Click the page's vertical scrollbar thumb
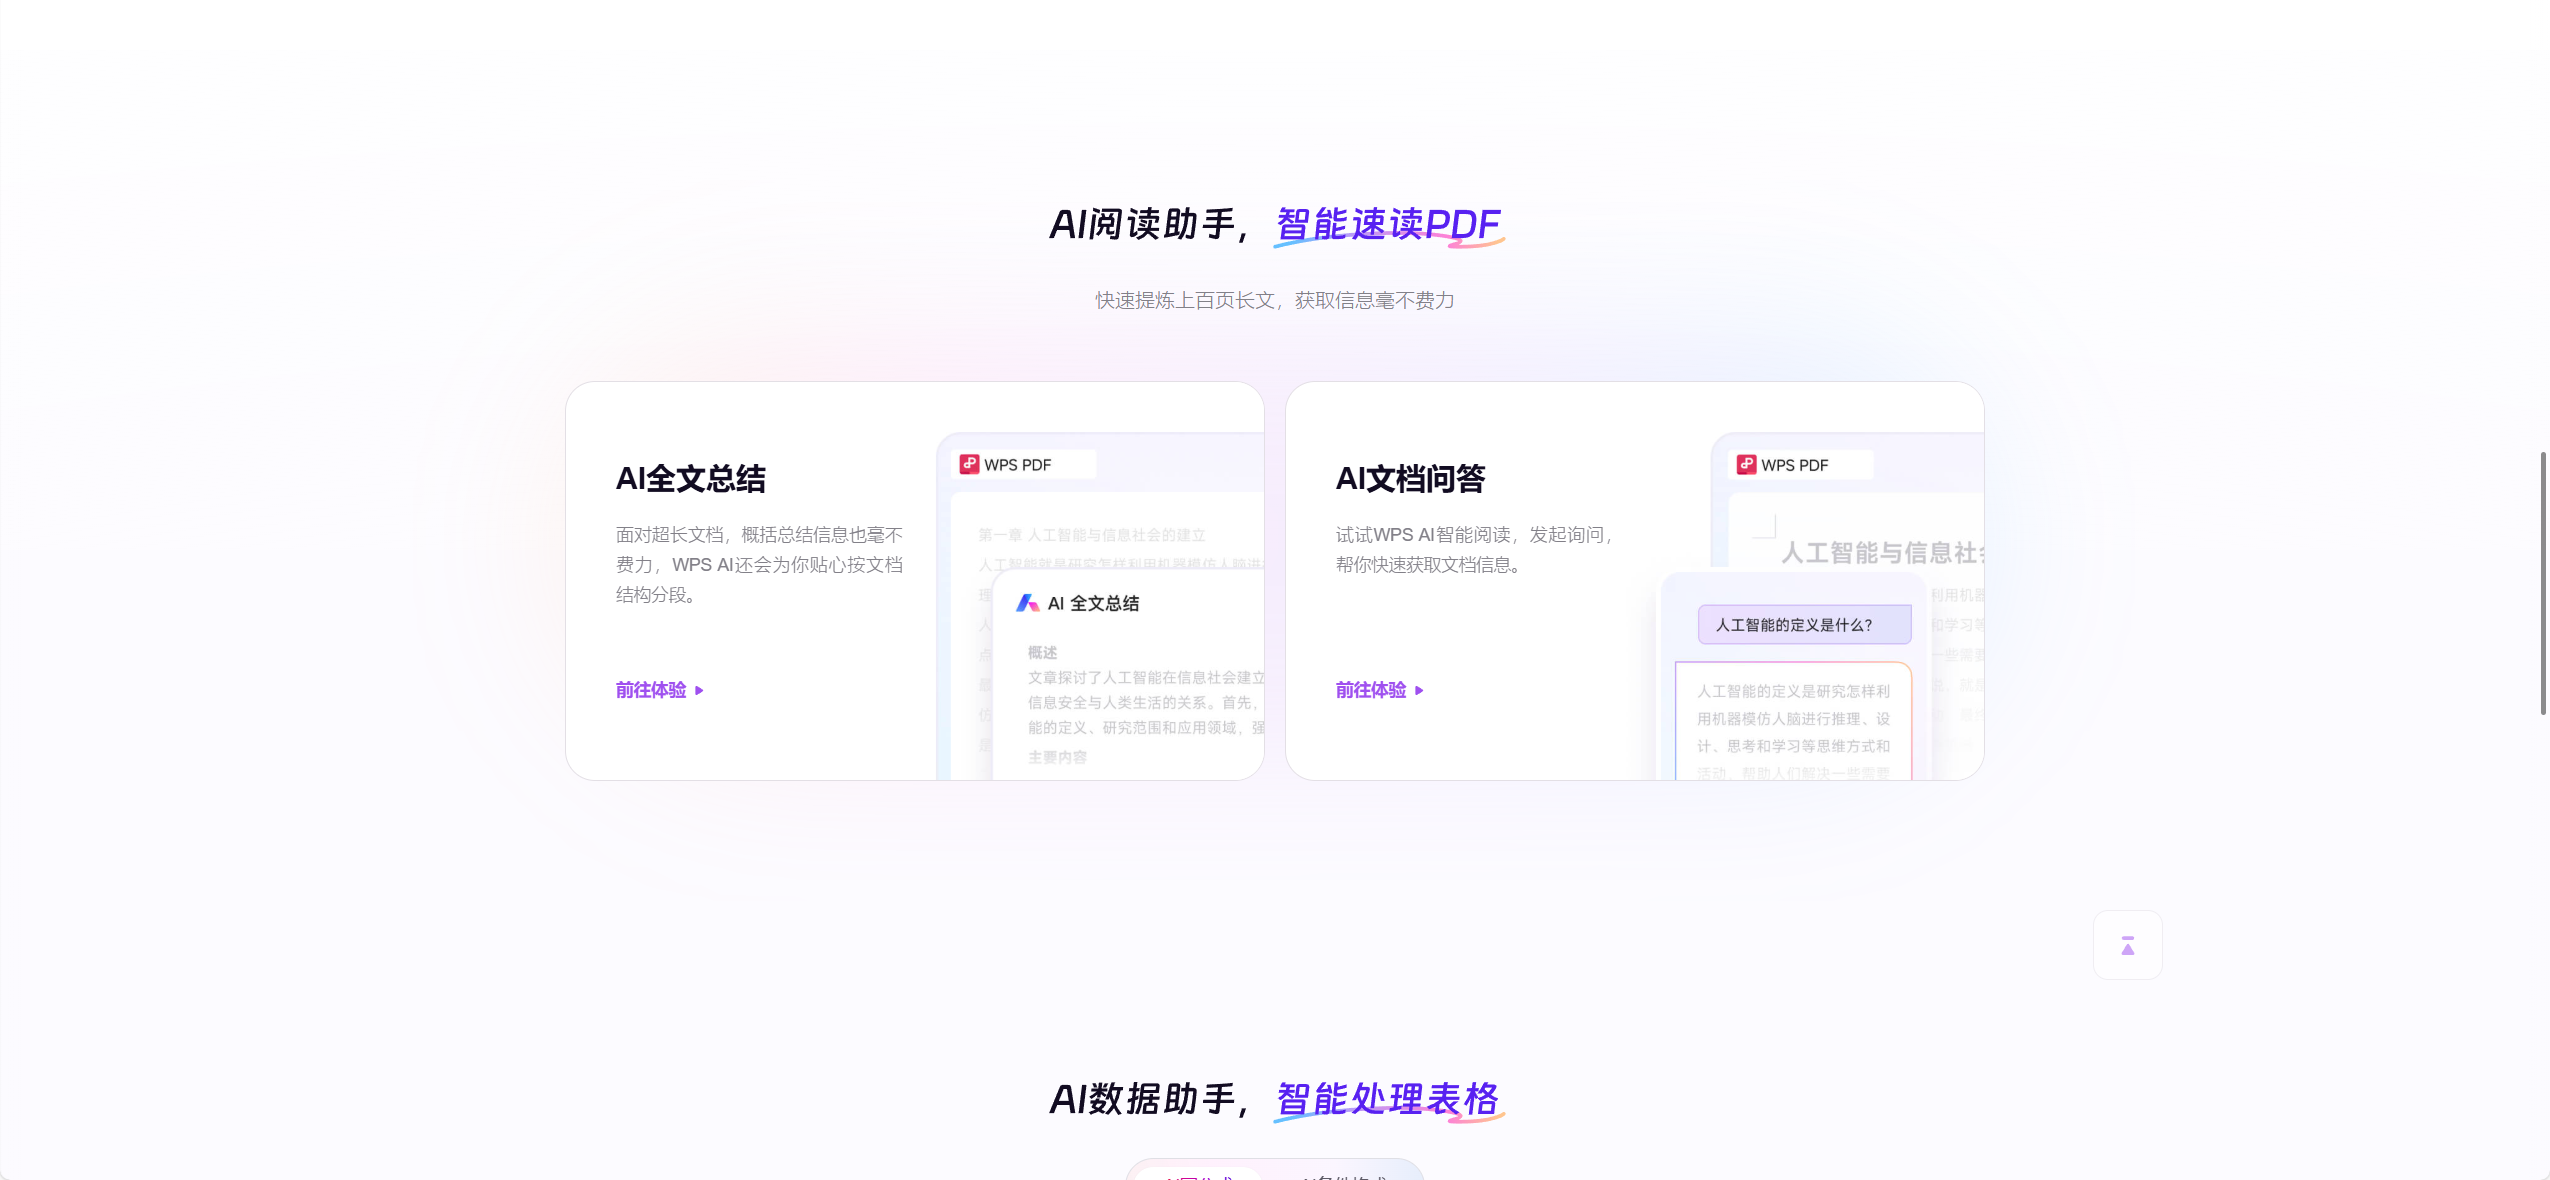The height and width of the screenshot is (1180, 2550). pyautogui.click(x=2543, y=583)
